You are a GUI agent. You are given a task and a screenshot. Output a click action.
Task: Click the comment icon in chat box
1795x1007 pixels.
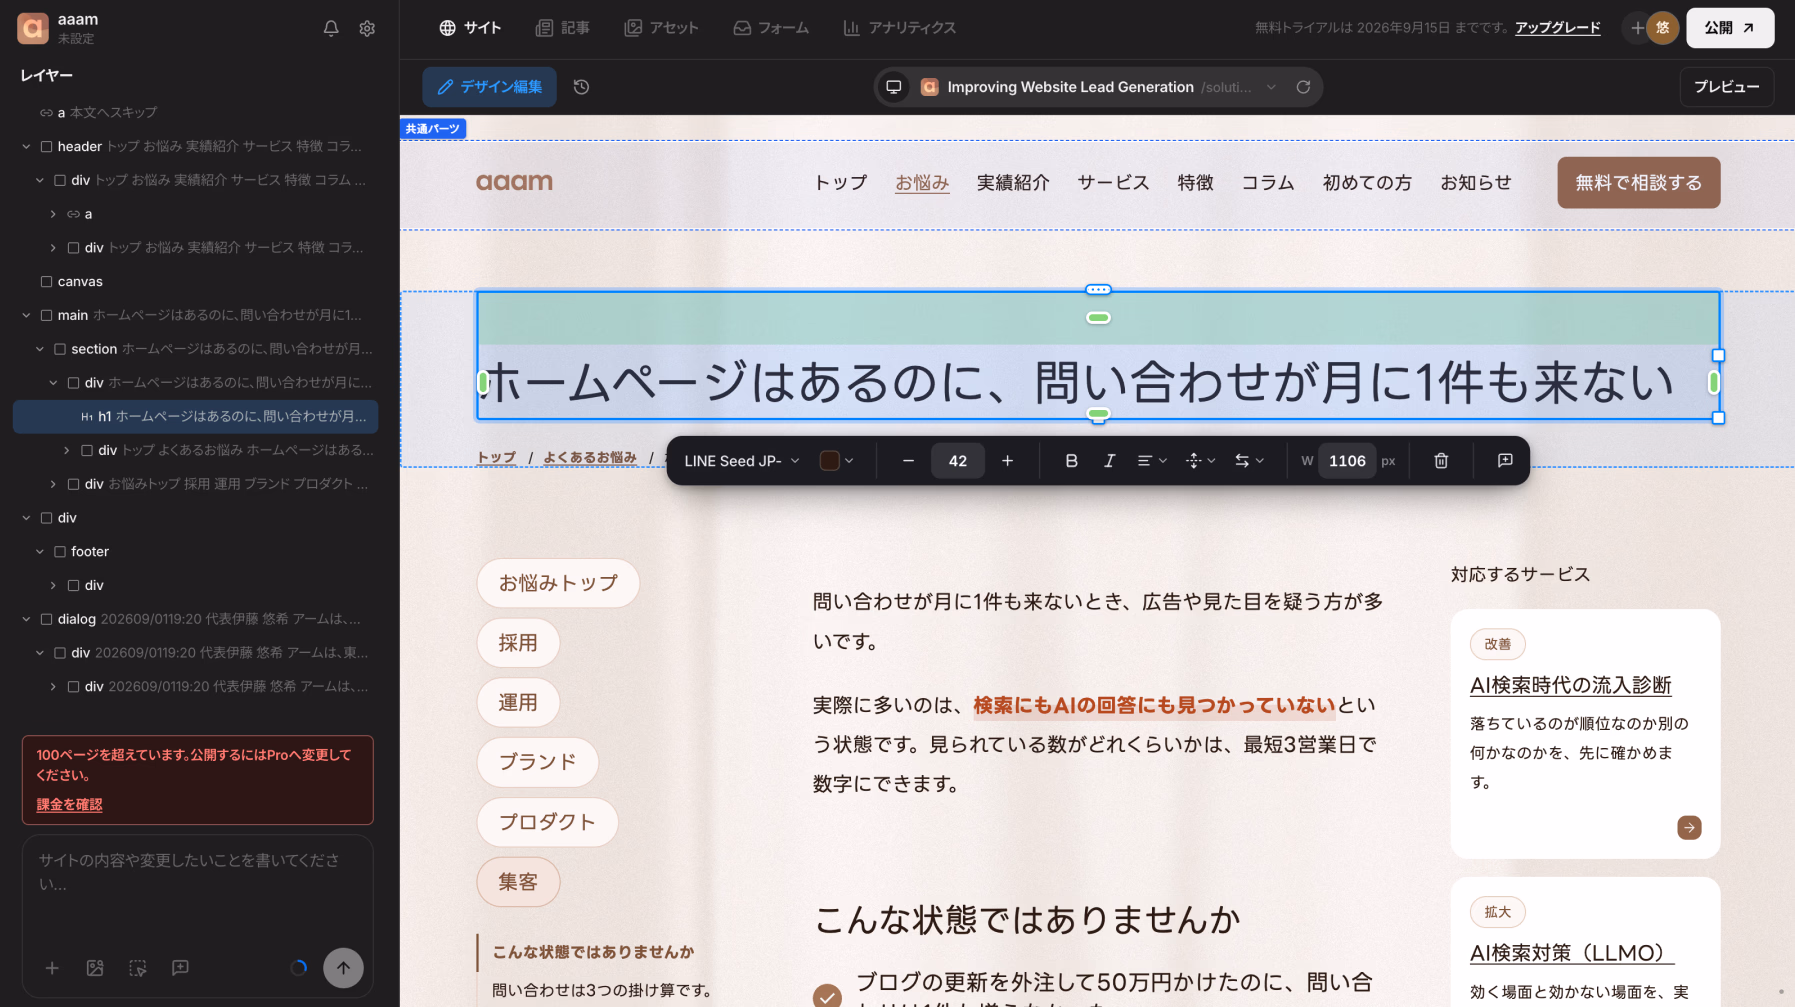click(x=180, y=968)
